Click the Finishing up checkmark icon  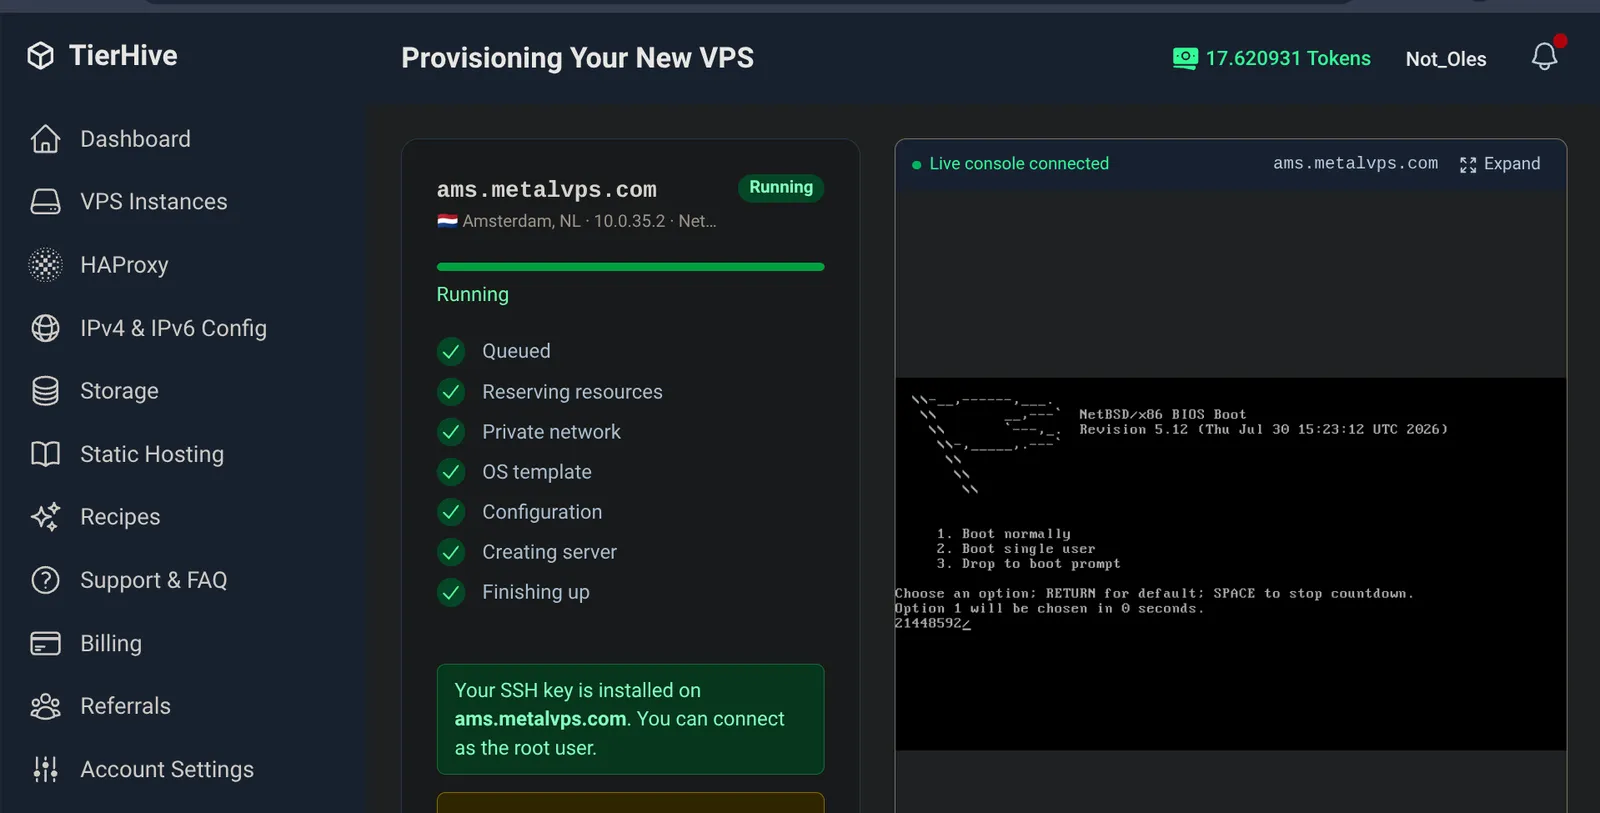pyautogui.click(x=451, y=592)
